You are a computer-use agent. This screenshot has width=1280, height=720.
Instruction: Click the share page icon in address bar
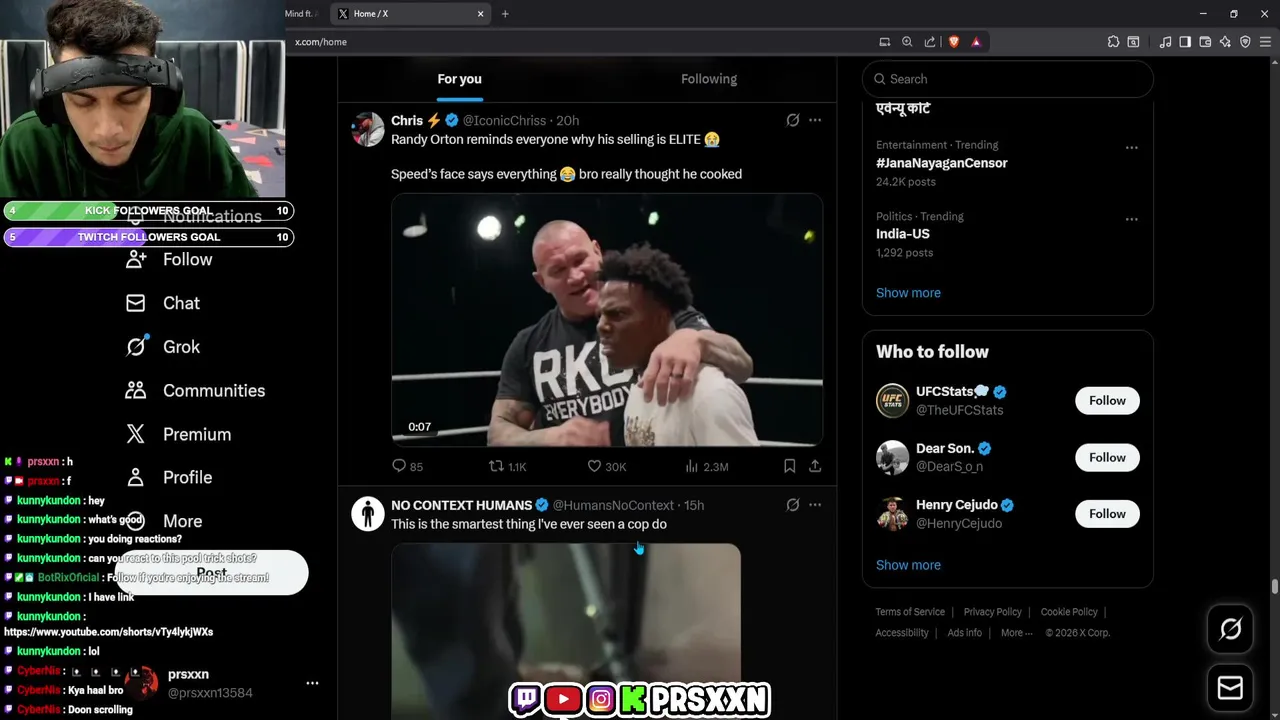click(930, 42)
